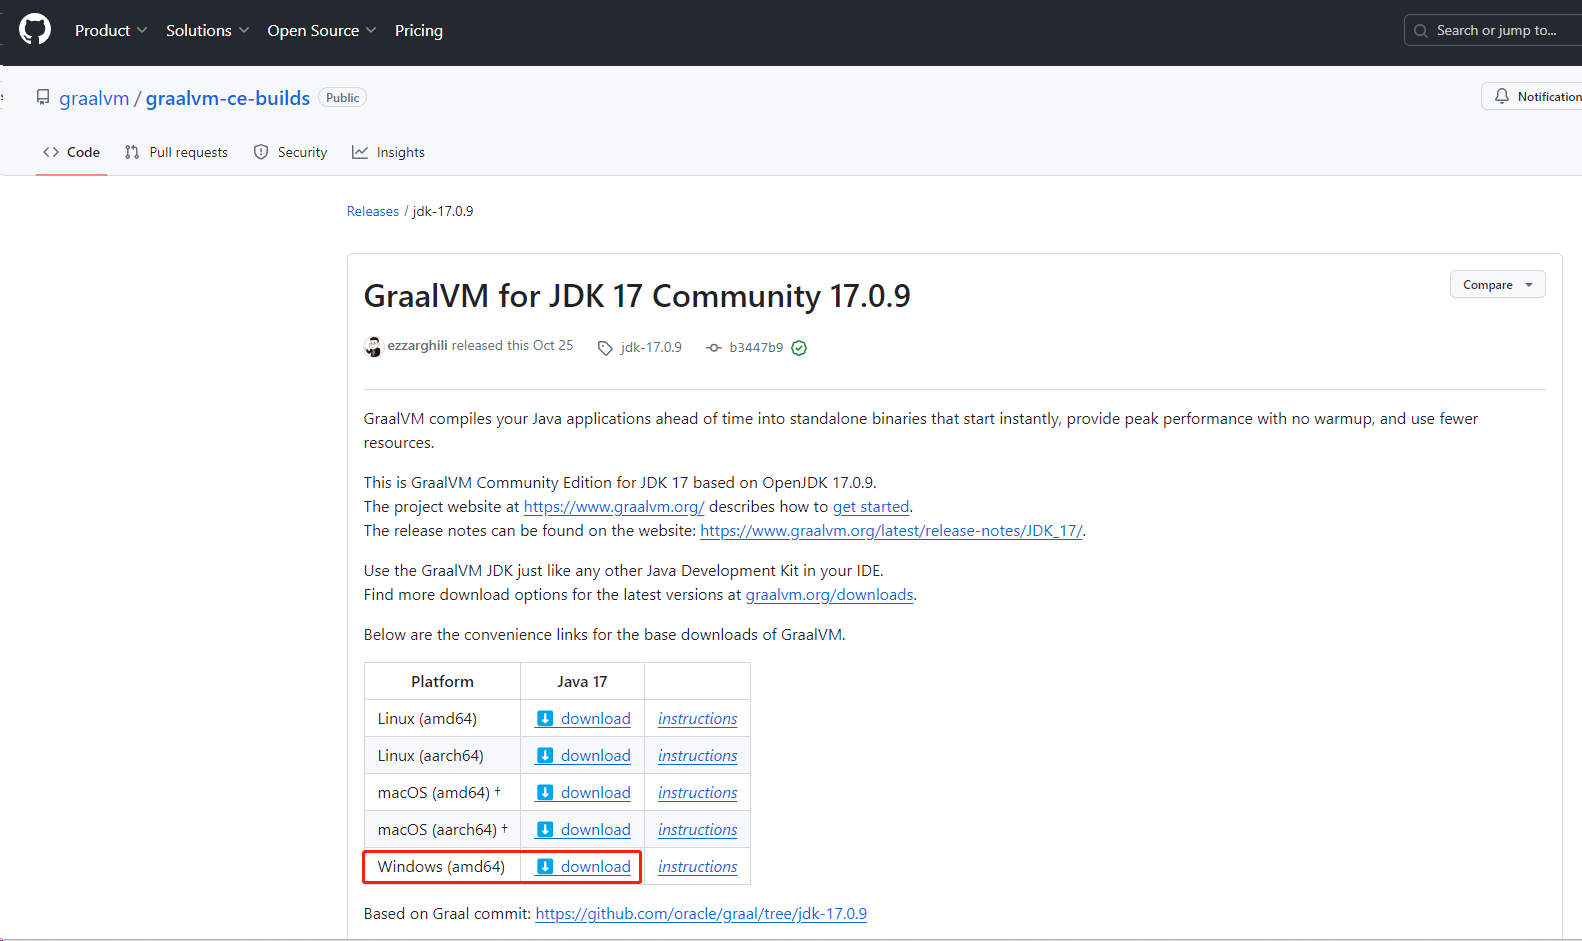Focus the 'Search or jump to' field
Viewport: 1582px width, 941px height.
pyautogui.click(x=1495, y=31)
